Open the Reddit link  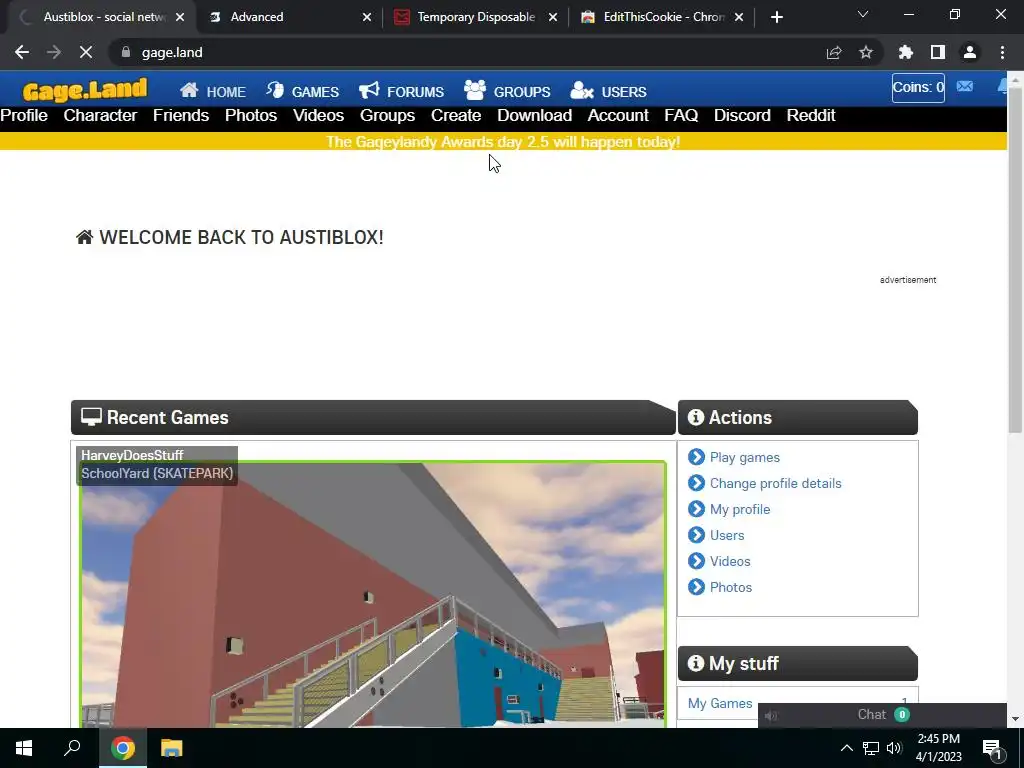811,116
